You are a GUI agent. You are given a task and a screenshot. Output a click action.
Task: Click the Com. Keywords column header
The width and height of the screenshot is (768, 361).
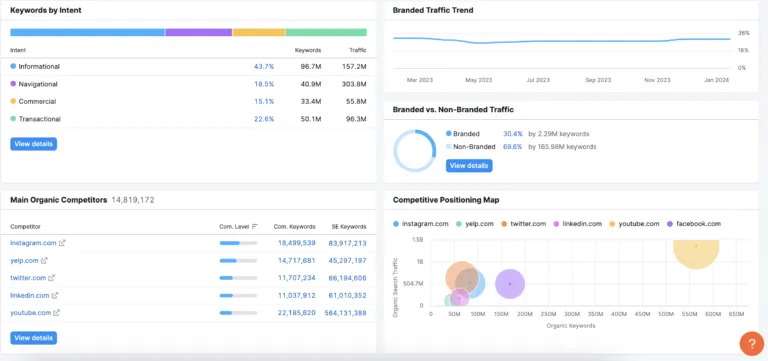294,227
